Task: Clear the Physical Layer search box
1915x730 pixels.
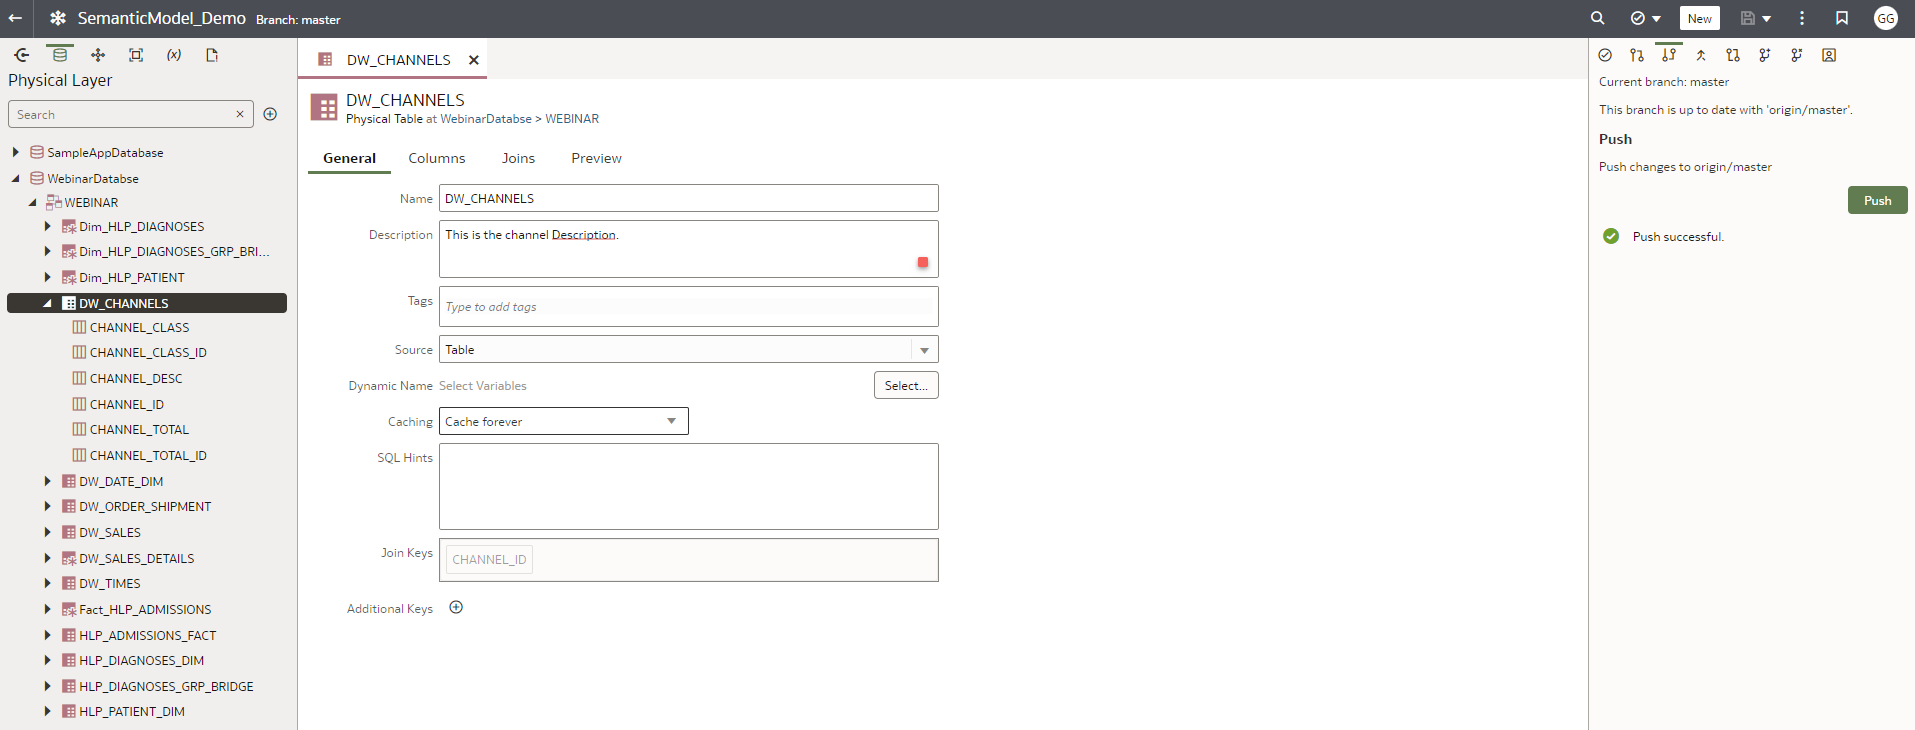Action: pyautogui.click(x=240, y=114)
